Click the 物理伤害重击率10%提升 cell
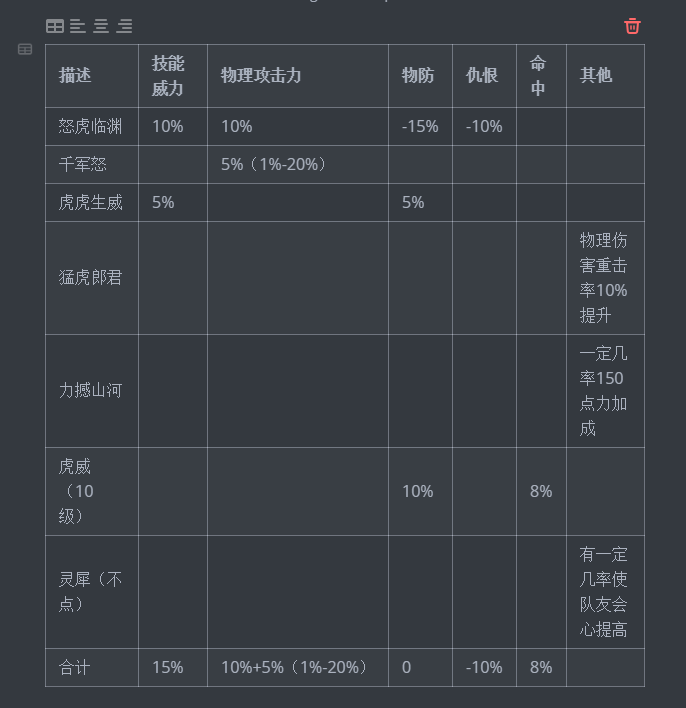 [x=604, y=278]
